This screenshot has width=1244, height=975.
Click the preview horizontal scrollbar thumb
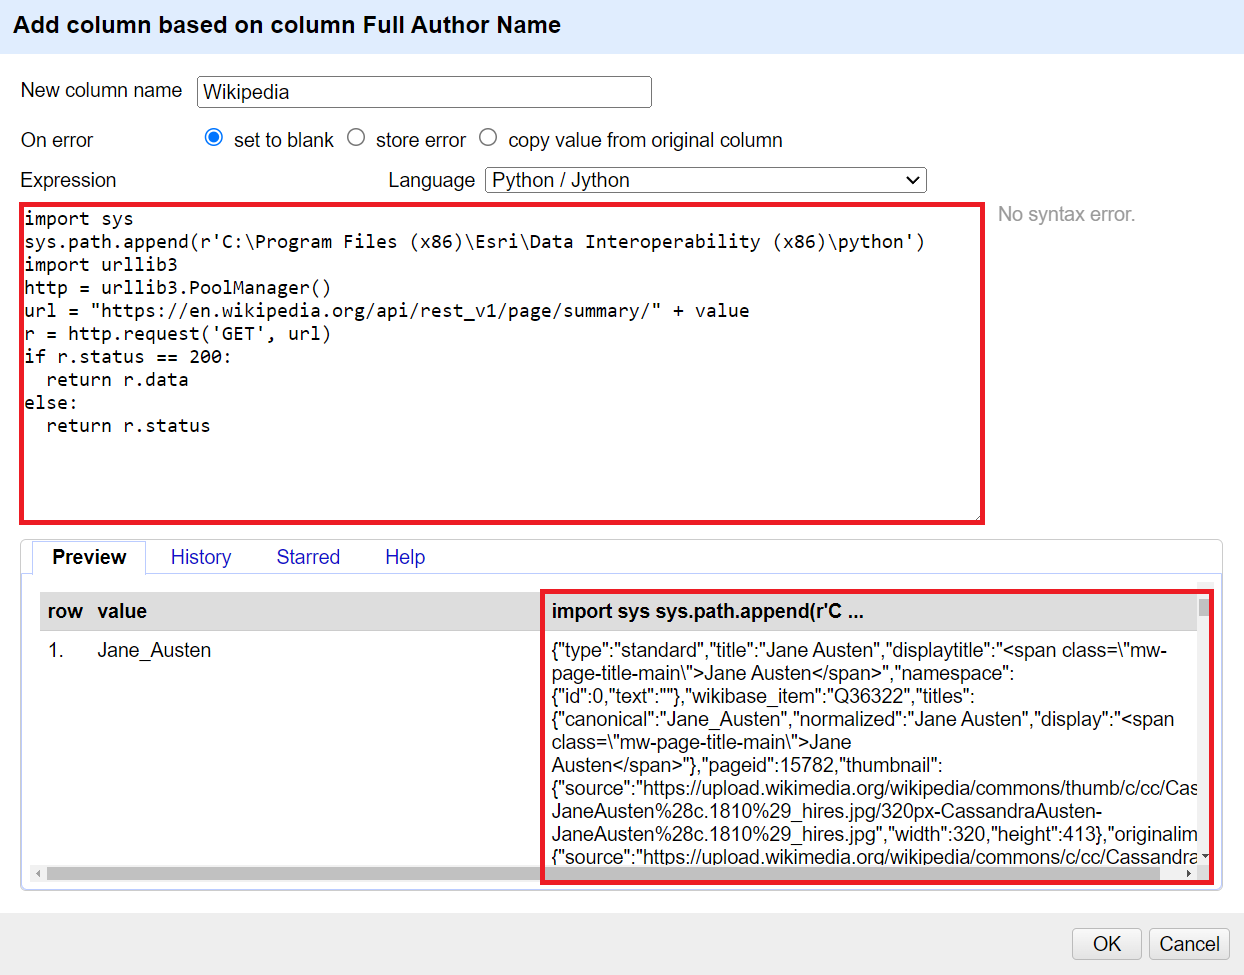[600, 873]
